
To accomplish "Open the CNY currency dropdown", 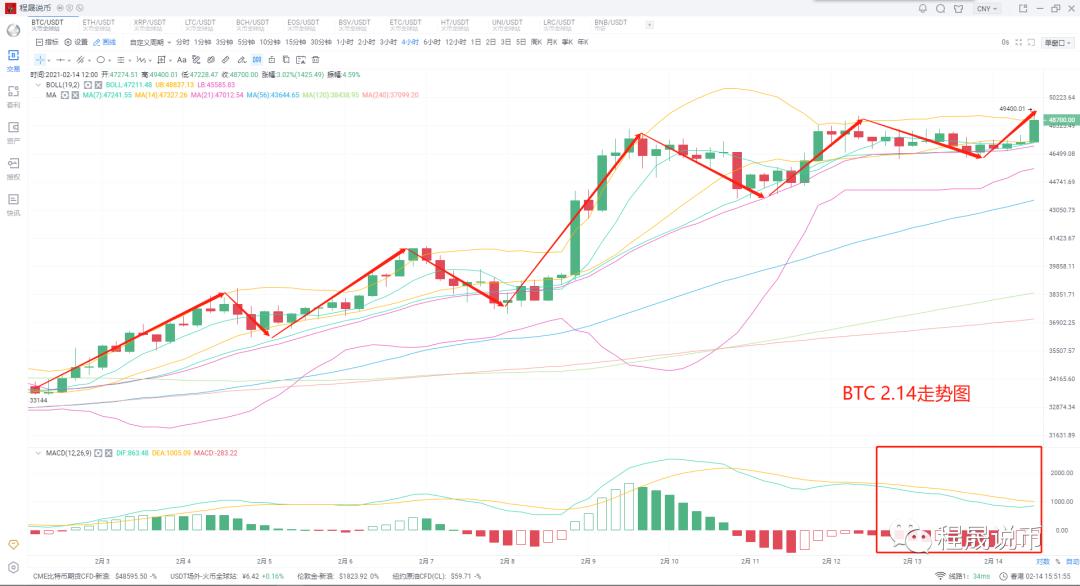I will pos(986,9).
